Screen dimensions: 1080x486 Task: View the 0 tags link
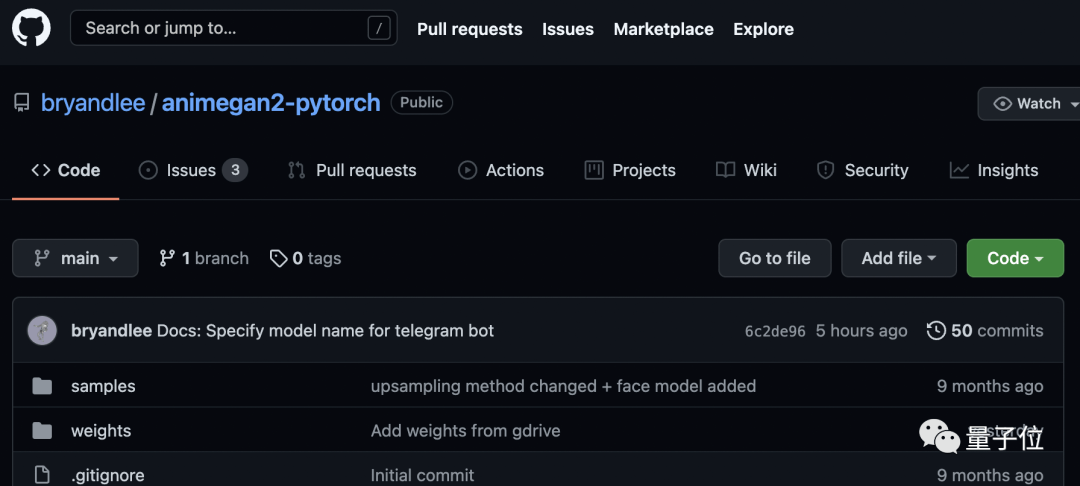tap(306, 258)
